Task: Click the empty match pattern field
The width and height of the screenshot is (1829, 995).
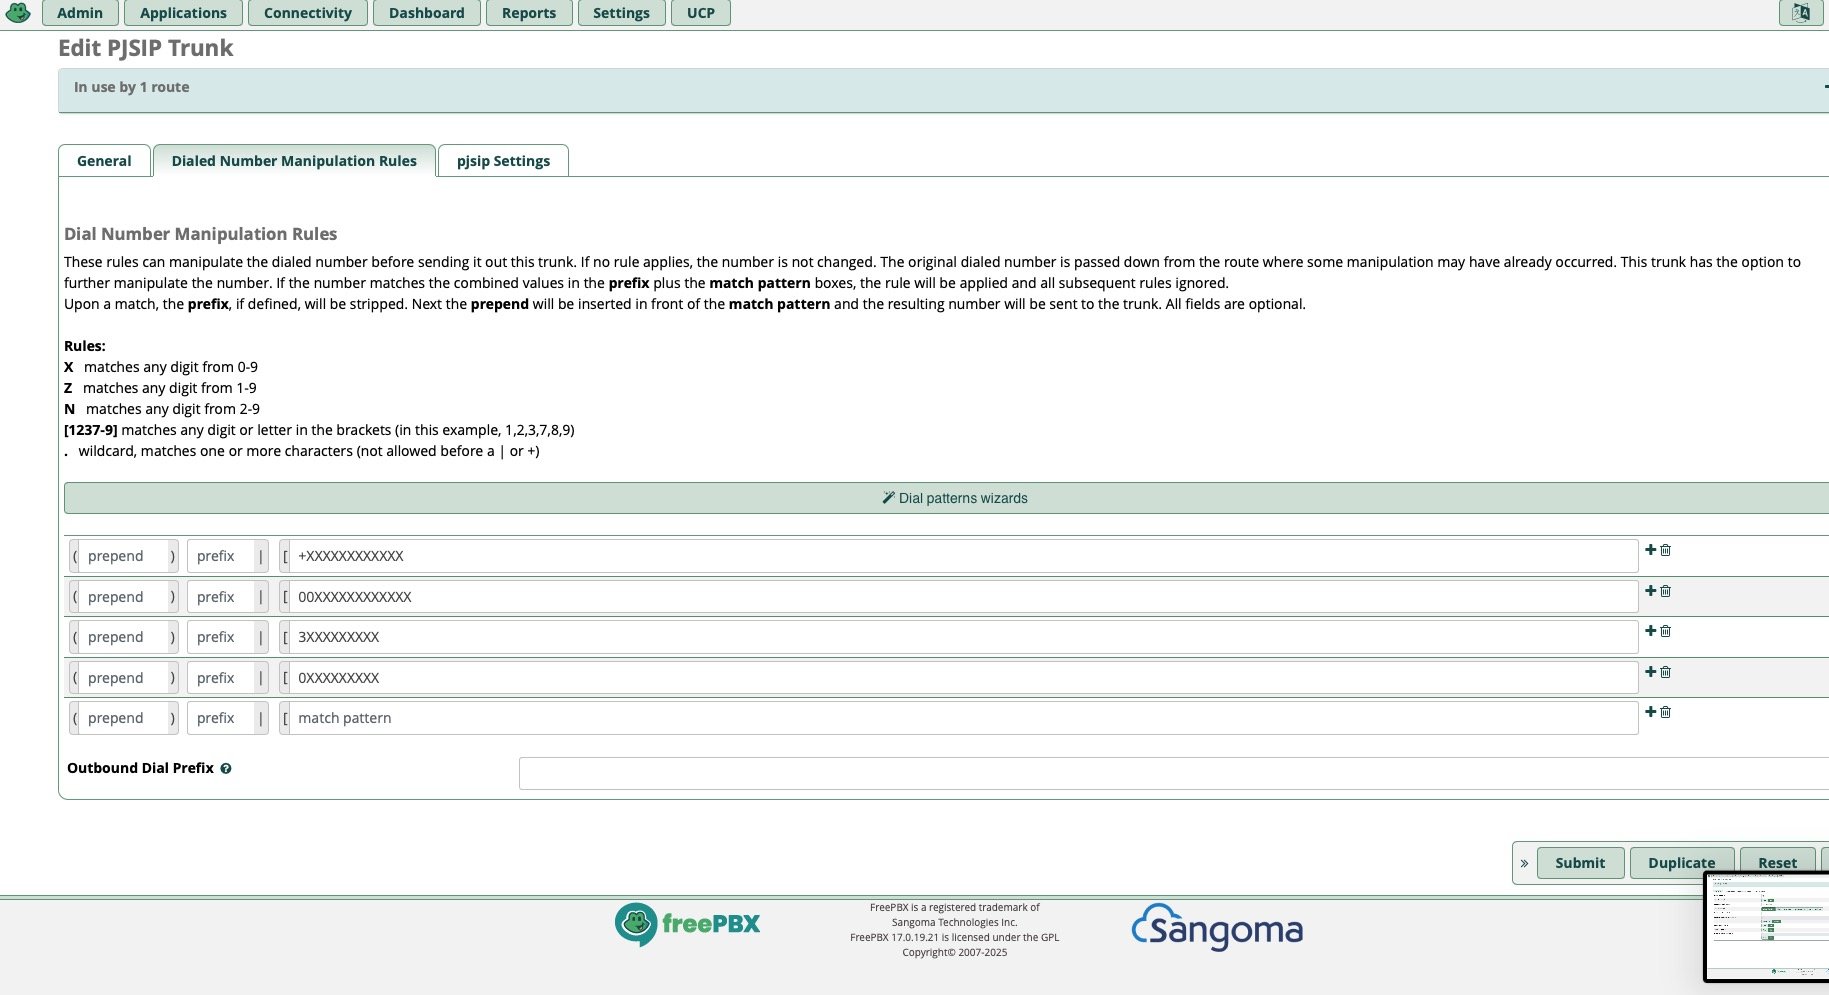Action: pyautogui.click(x=963, y=718)
